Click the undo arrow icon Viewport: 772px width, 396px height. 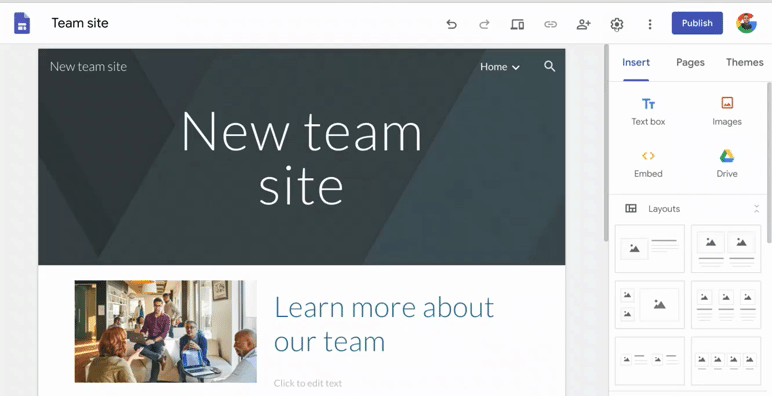pos(451,24)
